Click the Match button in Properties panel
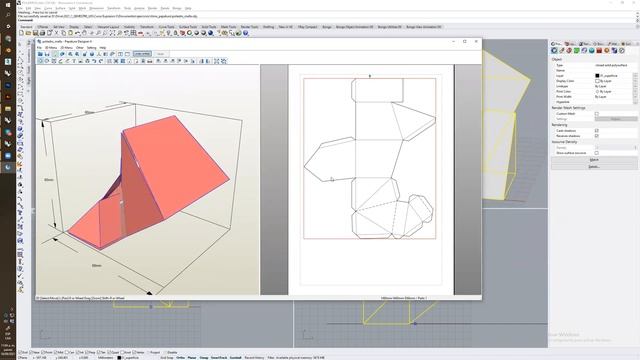Viewport: 640px width, 360px height. [x=594, y=160]
